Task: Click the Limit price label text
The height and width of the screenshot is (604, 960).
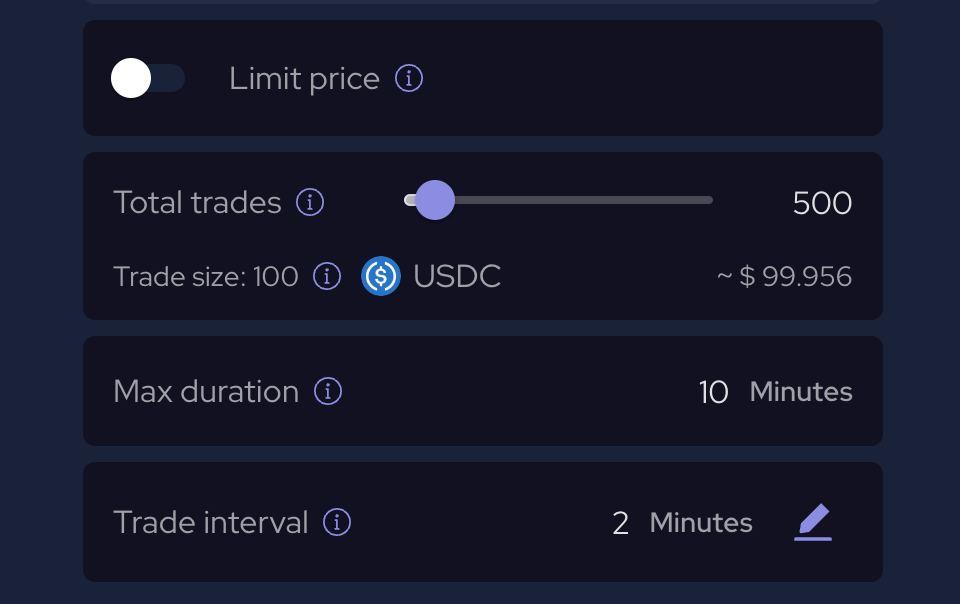Action: 304,79
